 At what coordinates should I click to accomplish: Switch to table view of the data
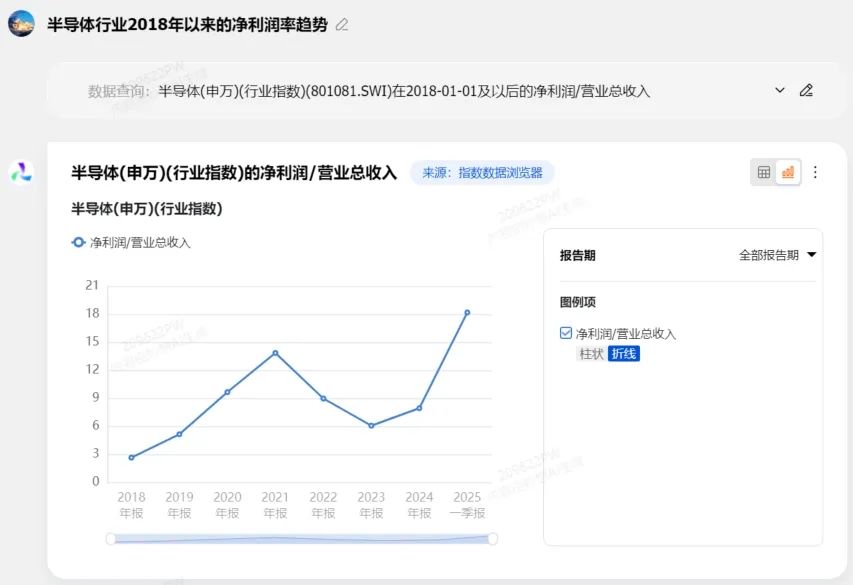763,171
